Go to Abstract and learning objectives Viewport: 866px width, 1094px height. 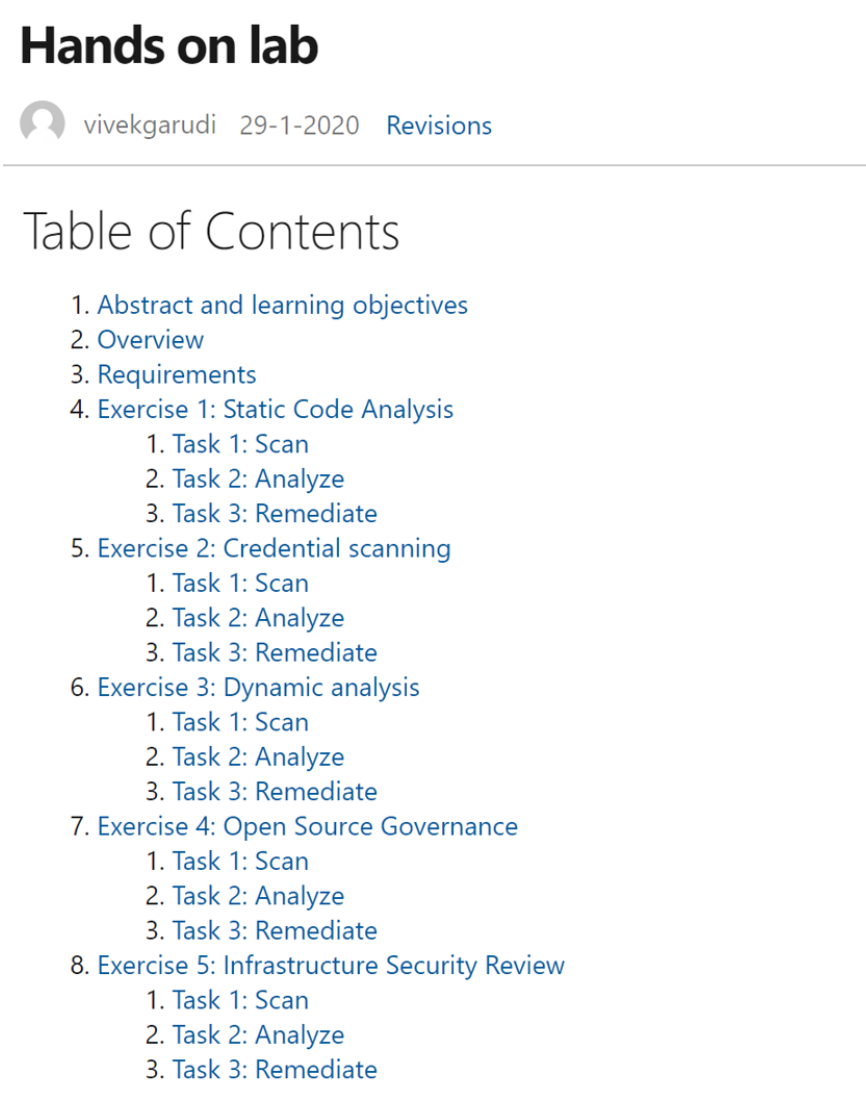(x=283, y=306)
